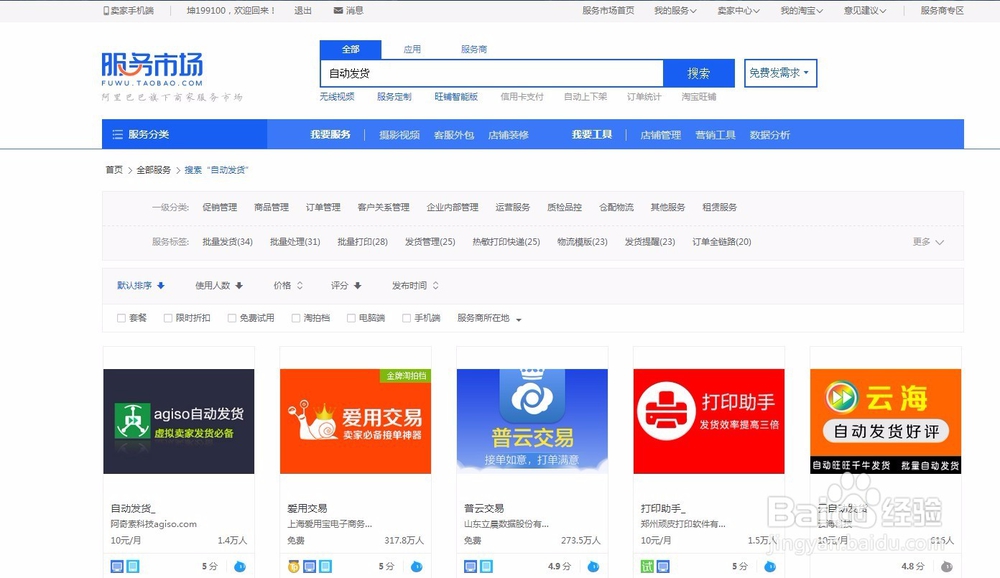Viewport: 1000px width, 578px height.
Task: Expand the 我的淘宝 top menu
Action: (x=801, y=10)
